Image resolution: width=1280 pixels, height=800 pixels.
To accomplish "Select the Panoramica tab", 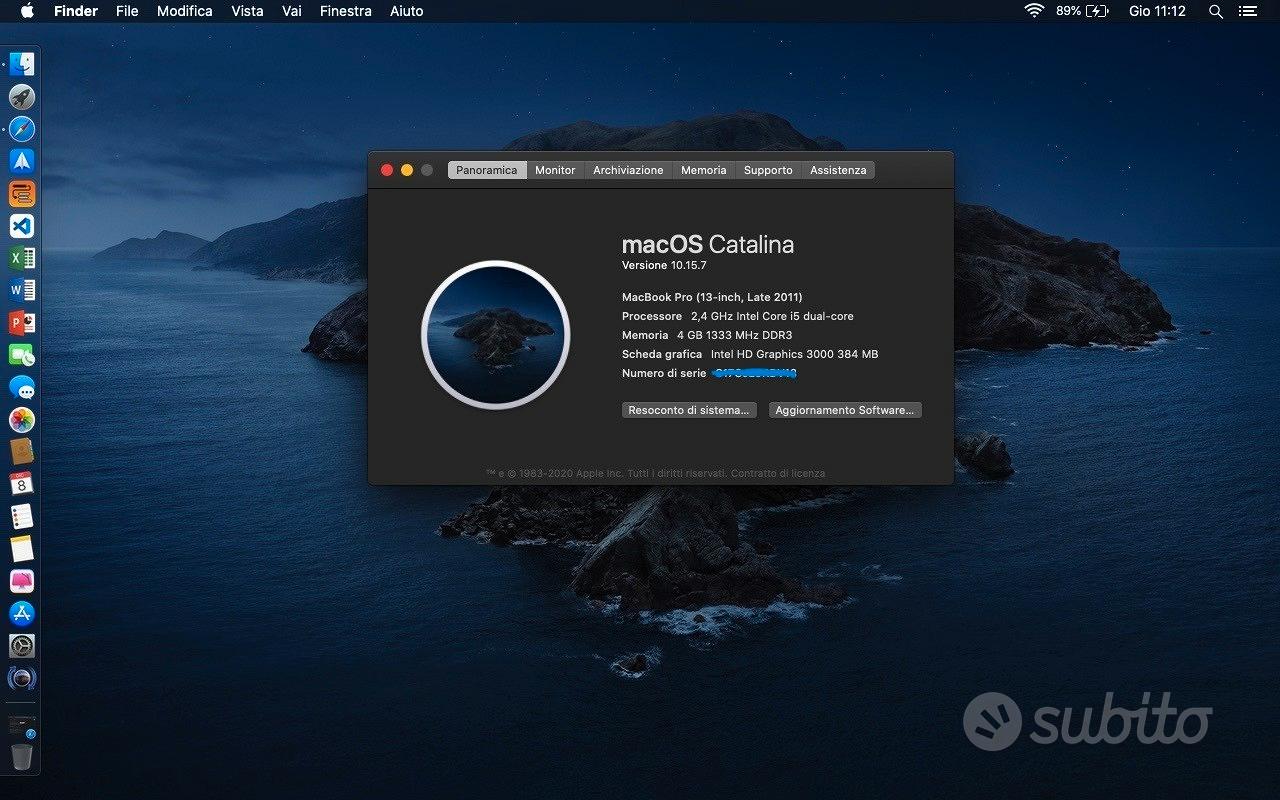I will point(487,170).
